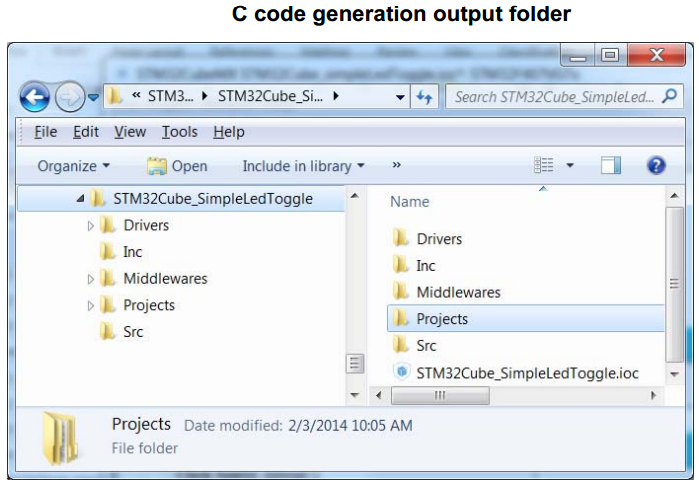
Task: Open the Tools menu
Action: tap(179, 132)
